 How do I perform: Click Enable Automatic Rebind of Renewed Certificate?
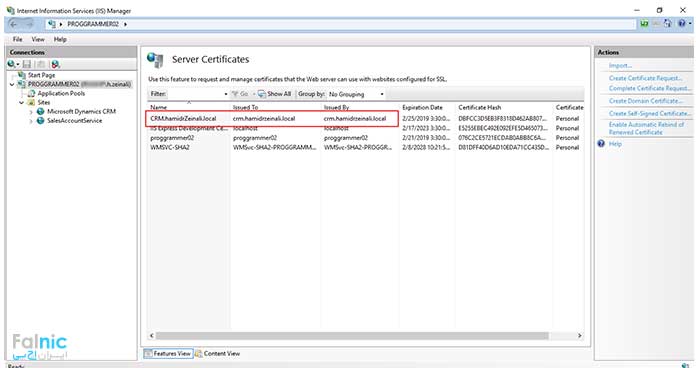point(646,128)
